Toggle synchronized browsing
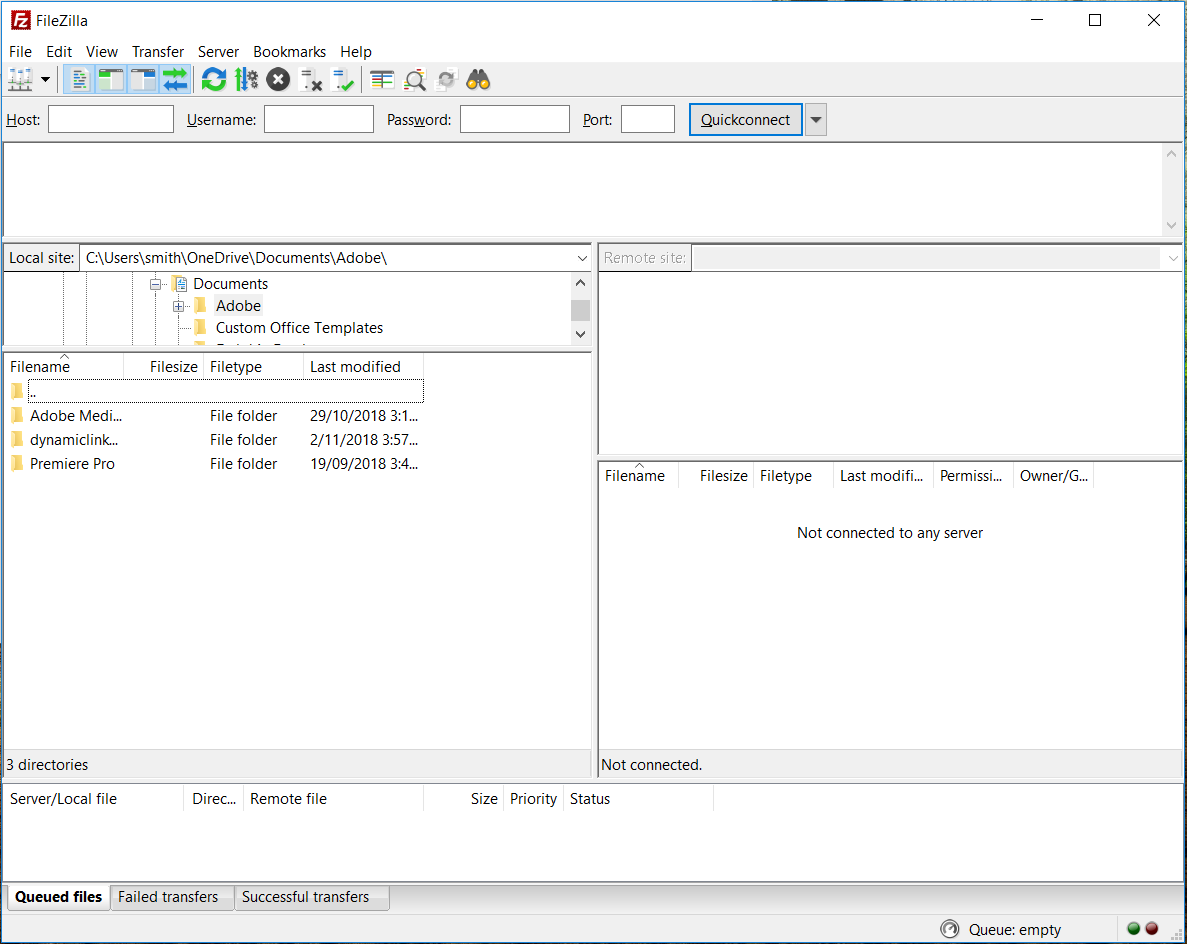Image resolution: width=1187 pixels, height=944 pixels. (446, 79)
